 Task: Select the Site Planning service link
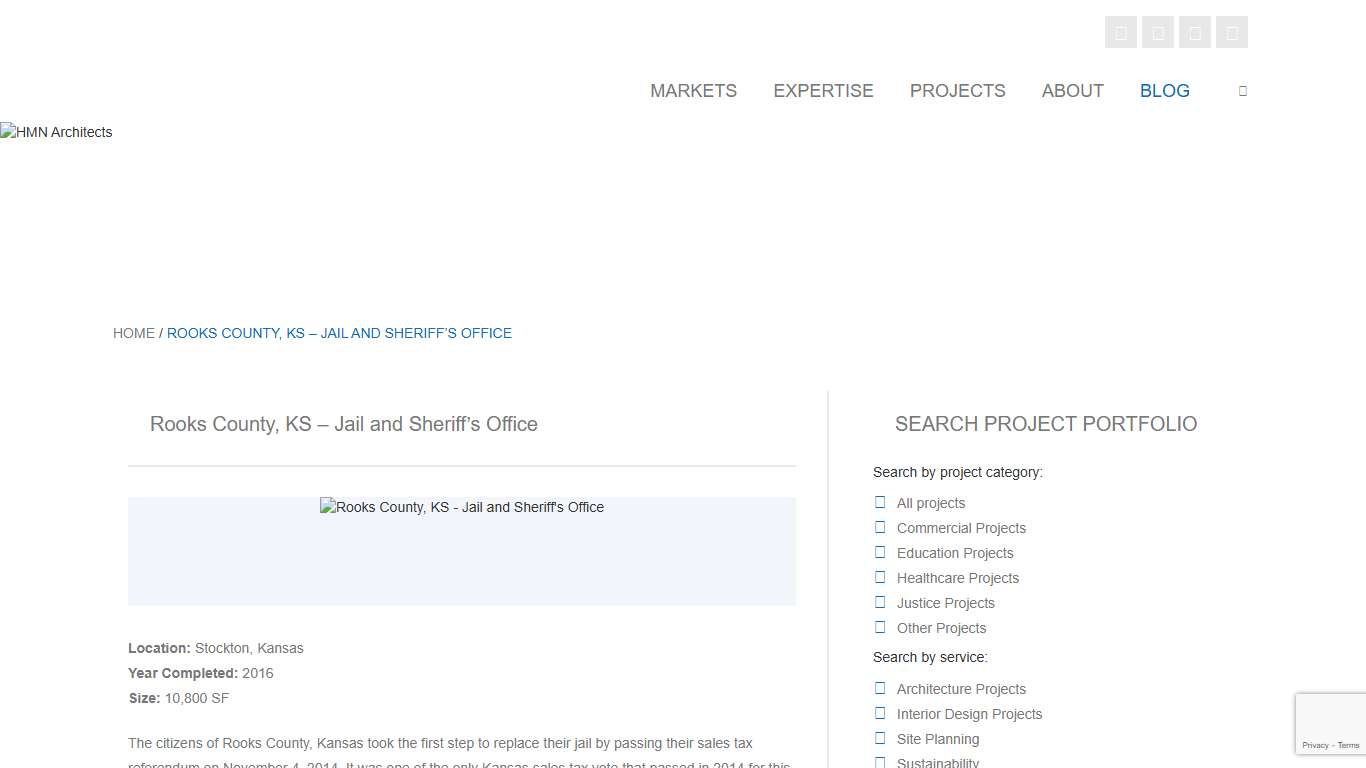click(x=937, y=739)
